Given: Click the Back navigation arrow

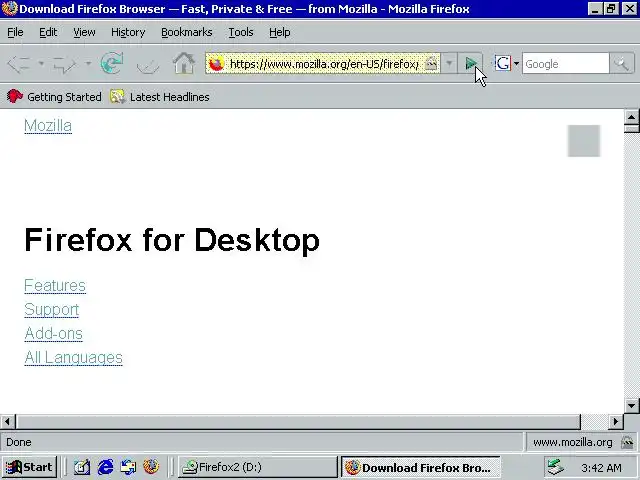Looking at the screenshot, I should click(x=19, y=64).
